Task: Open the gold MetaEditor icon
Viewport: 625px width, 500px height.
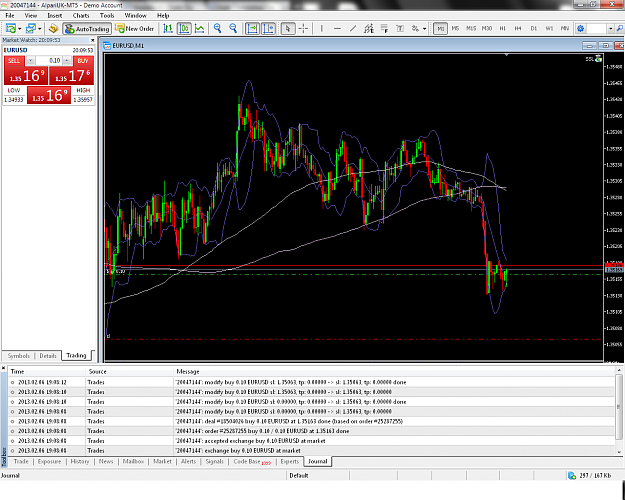Action: click(53, 29)
